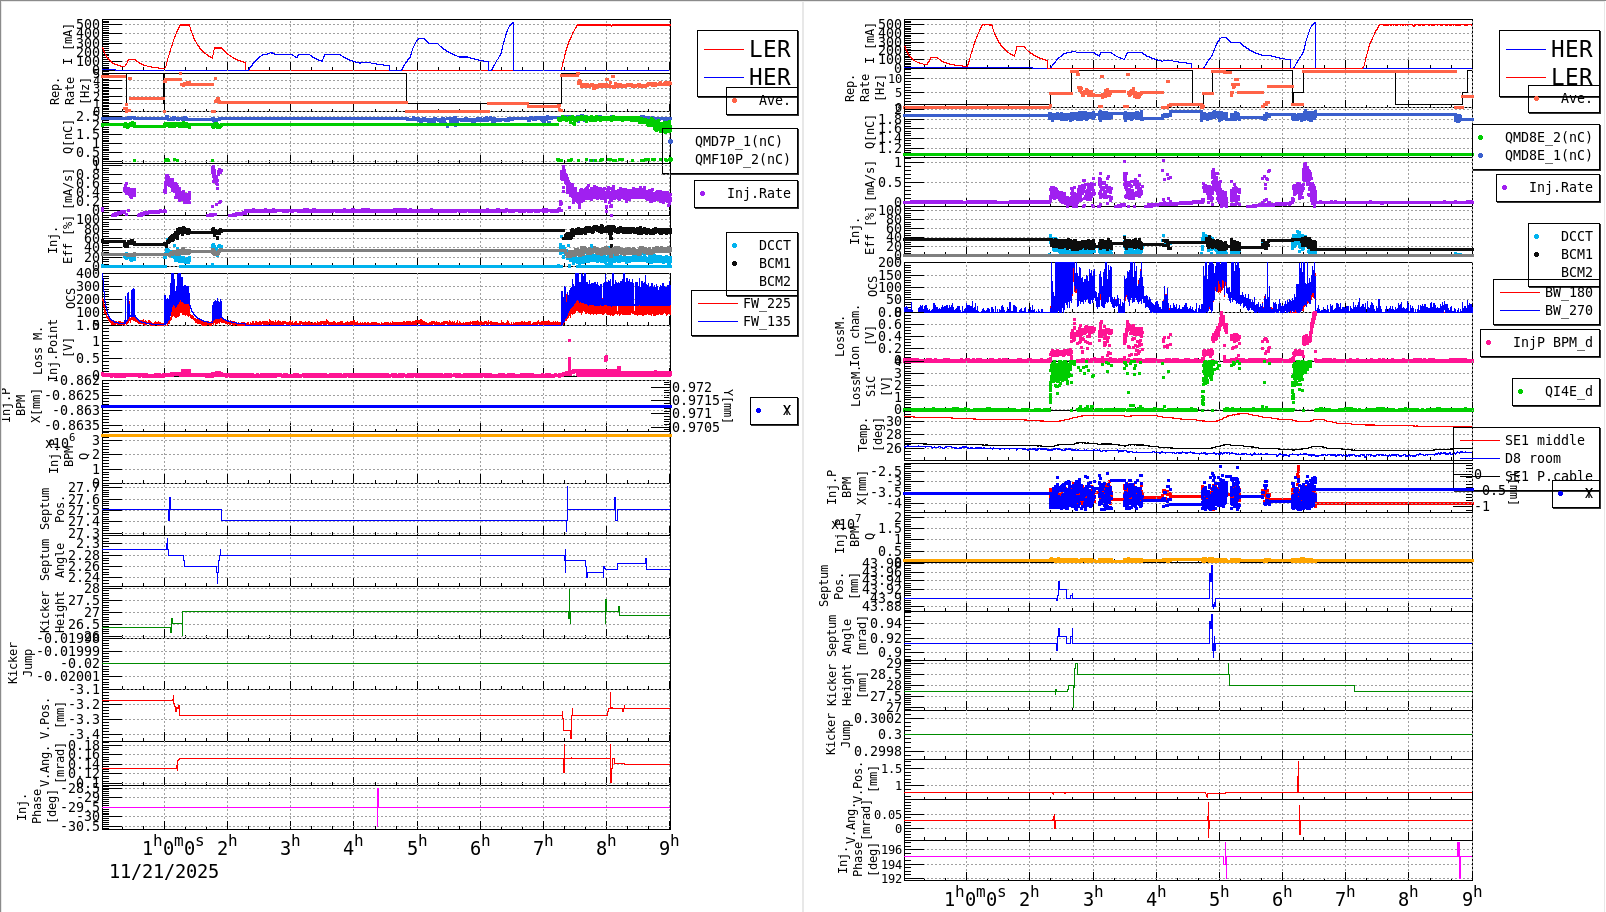Image resolution: width=1606 pixels, height=912 pixels.
Task: Select the purple Inj.Rate legend marker
Action: tap(703, 193)
